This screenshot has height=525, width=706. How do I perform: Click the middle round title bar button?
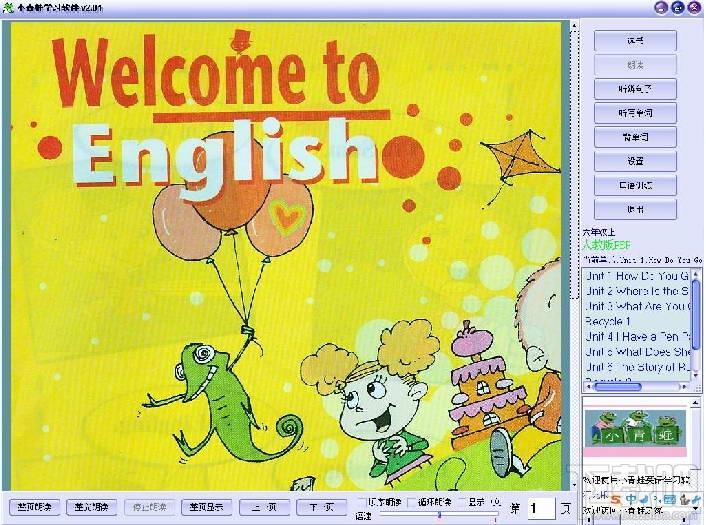click(678, 7)
